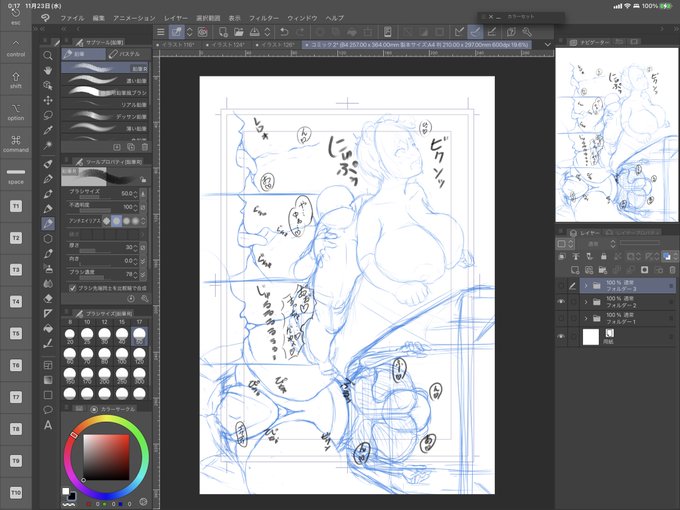This screenshot has height=510, width=680.
Task: Click the New document icon in command bar
Action: tap(223, 32)
